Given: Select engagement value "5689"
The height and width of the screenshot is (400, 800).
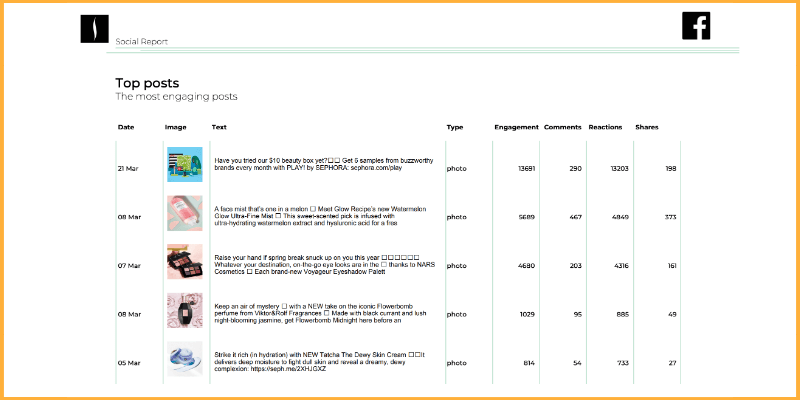Looking at the screenshot, I should click(527, 217).
